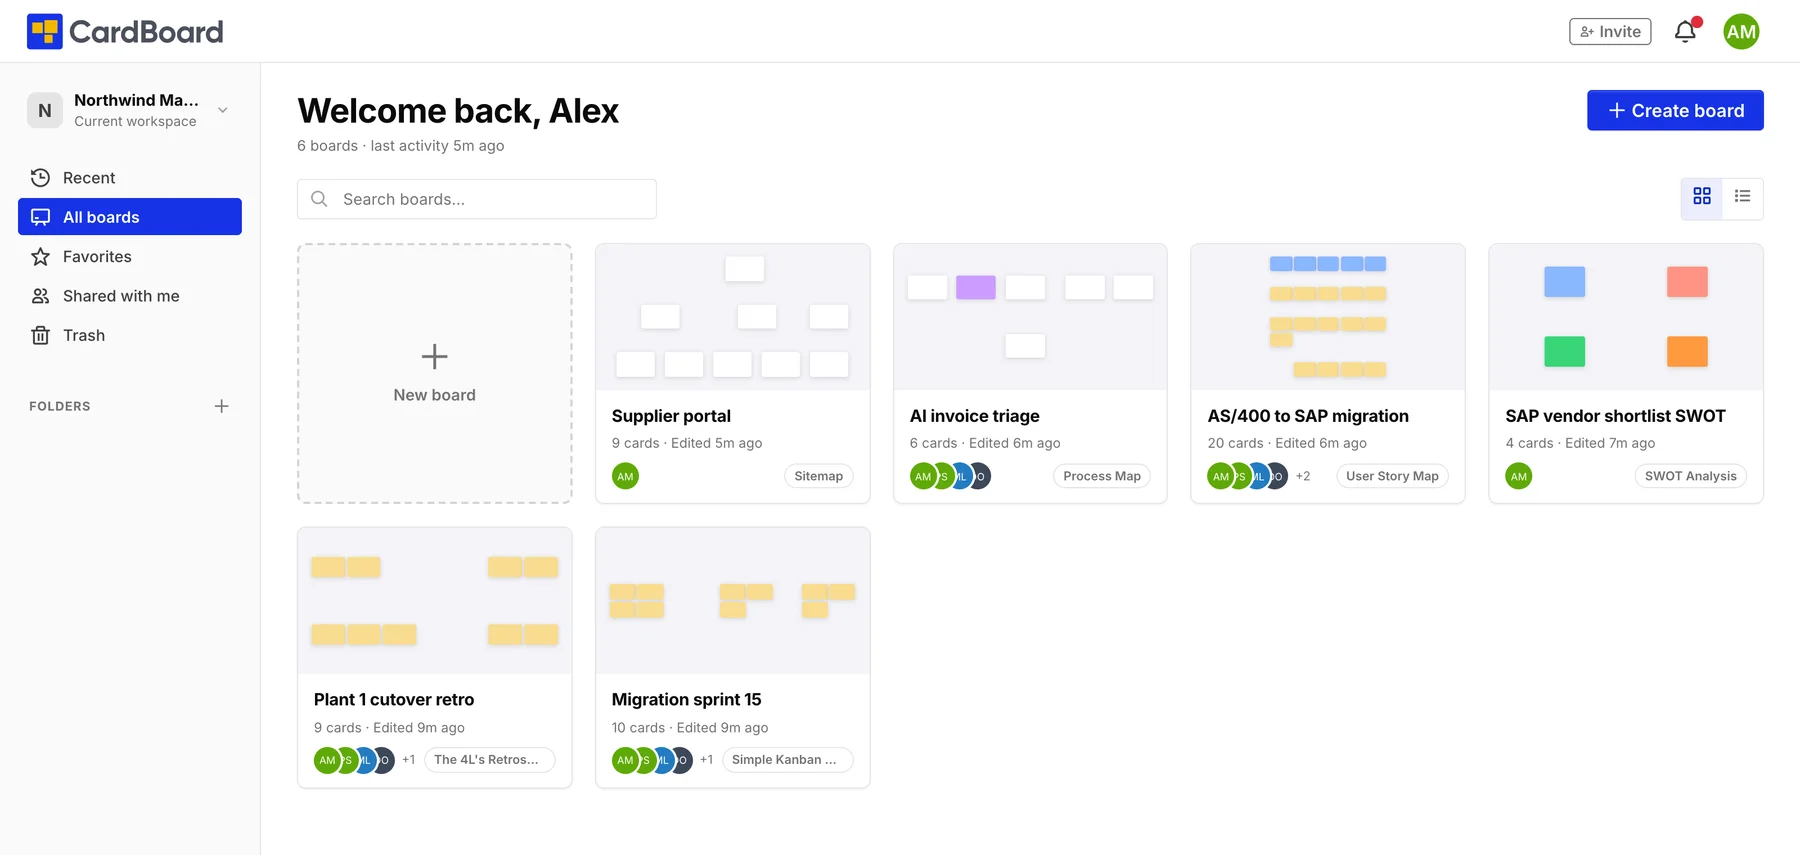Click the red square in SWOT preview
Image resolution: width=1800 pixels, height=855 pixels.
[1687, 282]
